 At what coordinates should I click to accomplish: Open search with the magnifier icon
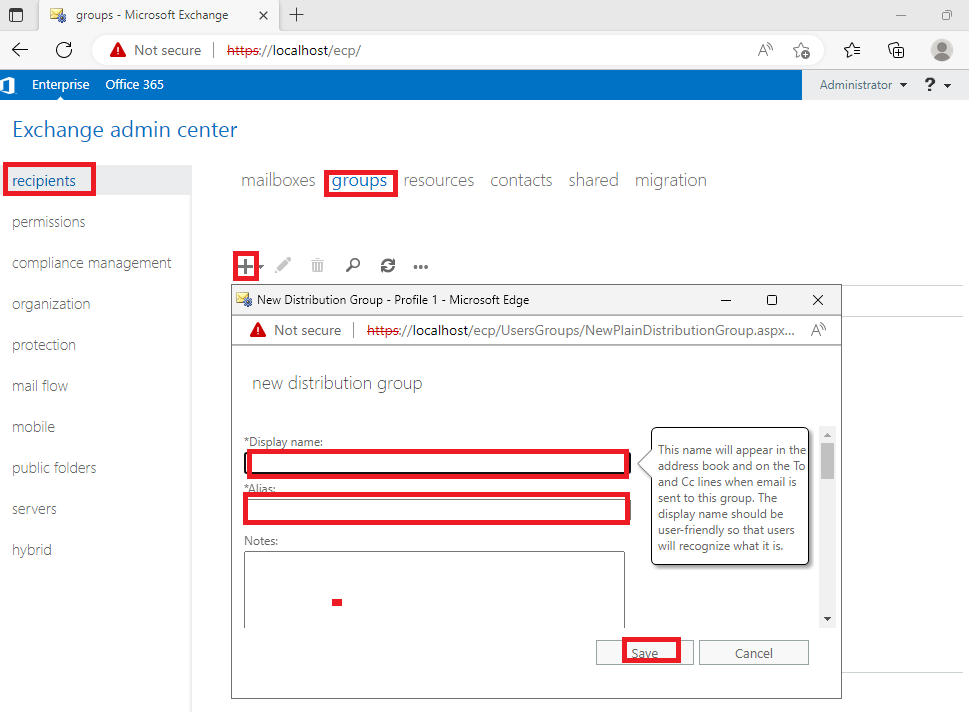[x=353, y=265]
